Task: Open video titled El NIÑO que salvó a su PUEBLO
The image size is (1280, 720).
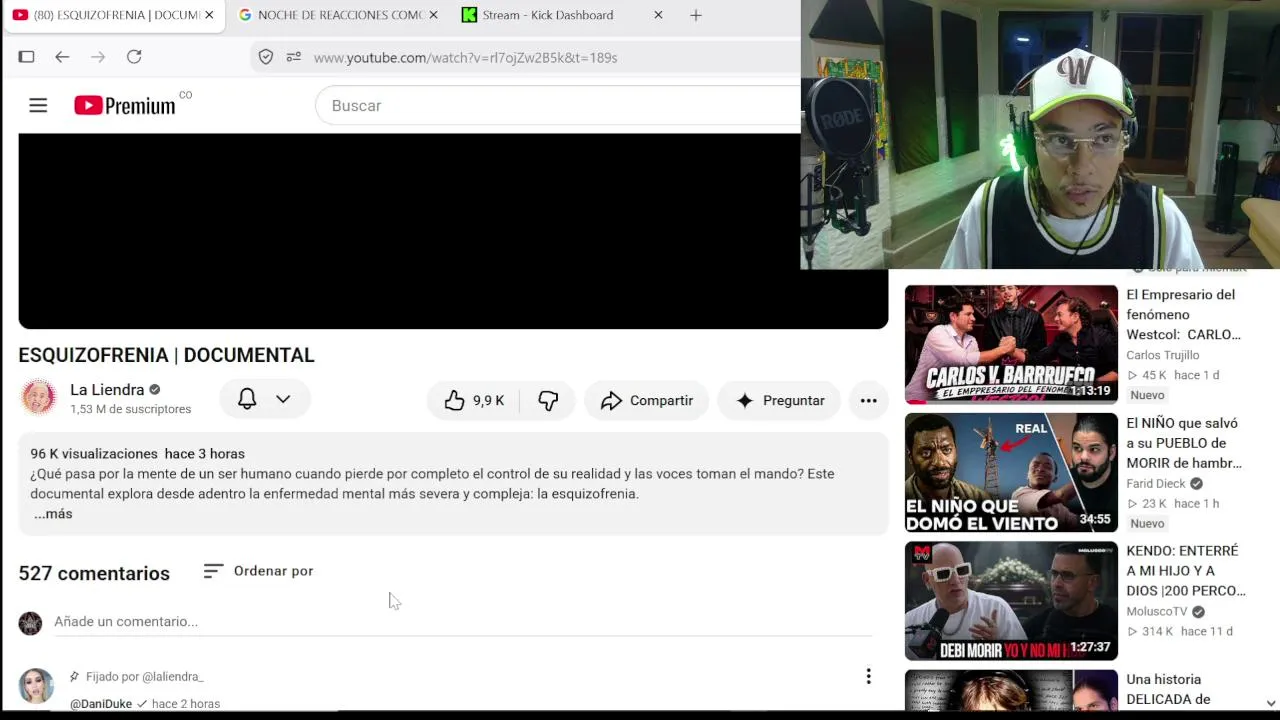Action: 1184,443
